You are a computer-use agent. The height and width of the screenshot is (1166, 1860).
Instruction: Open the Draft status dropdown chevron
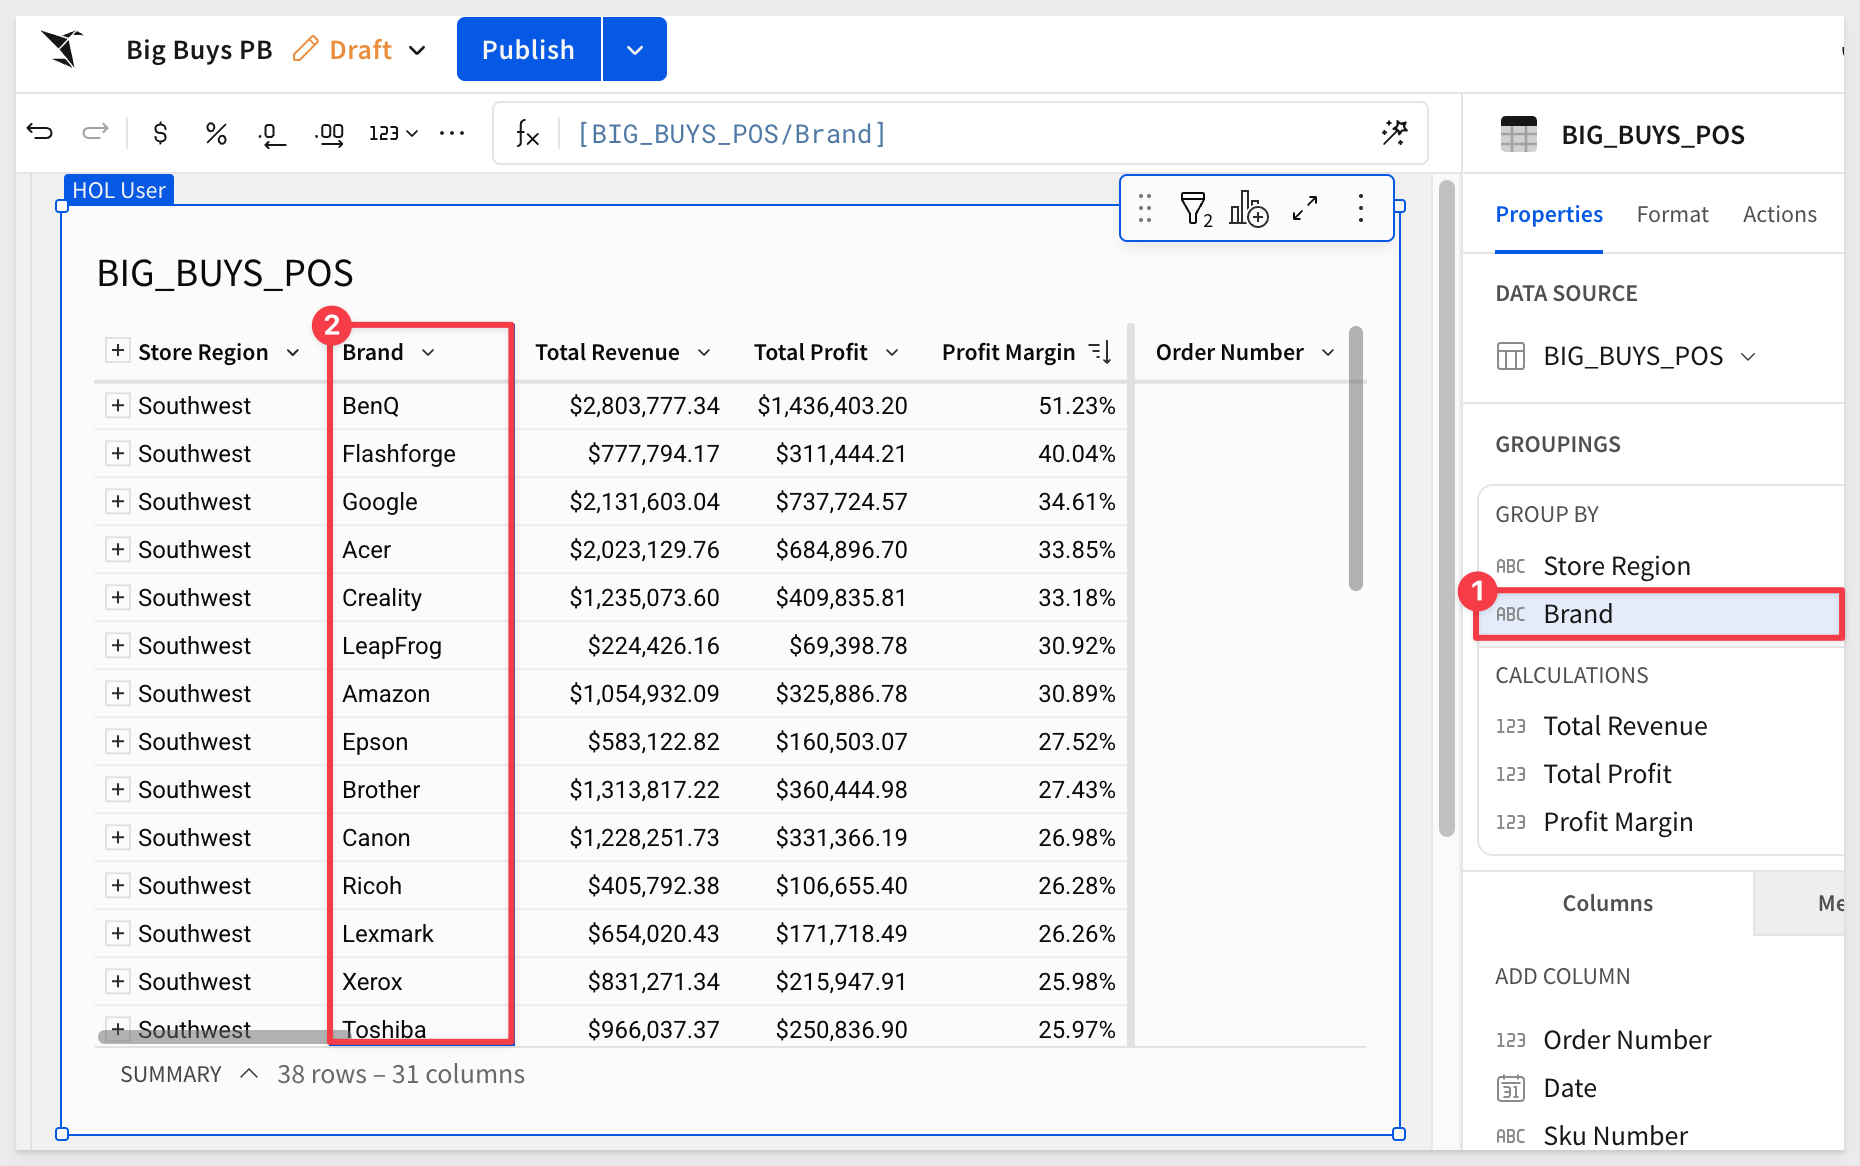418,50
